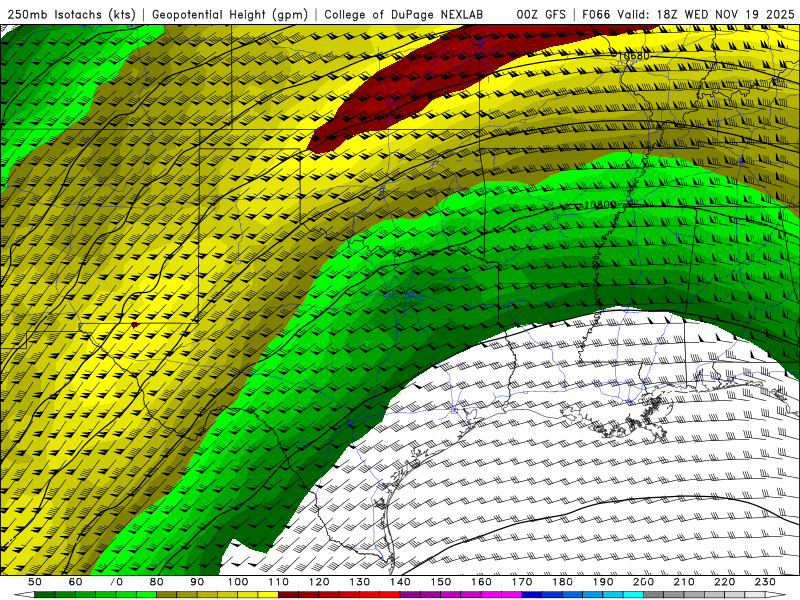Screen dimensions: 800x600
Task: Click the 50 value on the color scale
Action: (35, 582)
